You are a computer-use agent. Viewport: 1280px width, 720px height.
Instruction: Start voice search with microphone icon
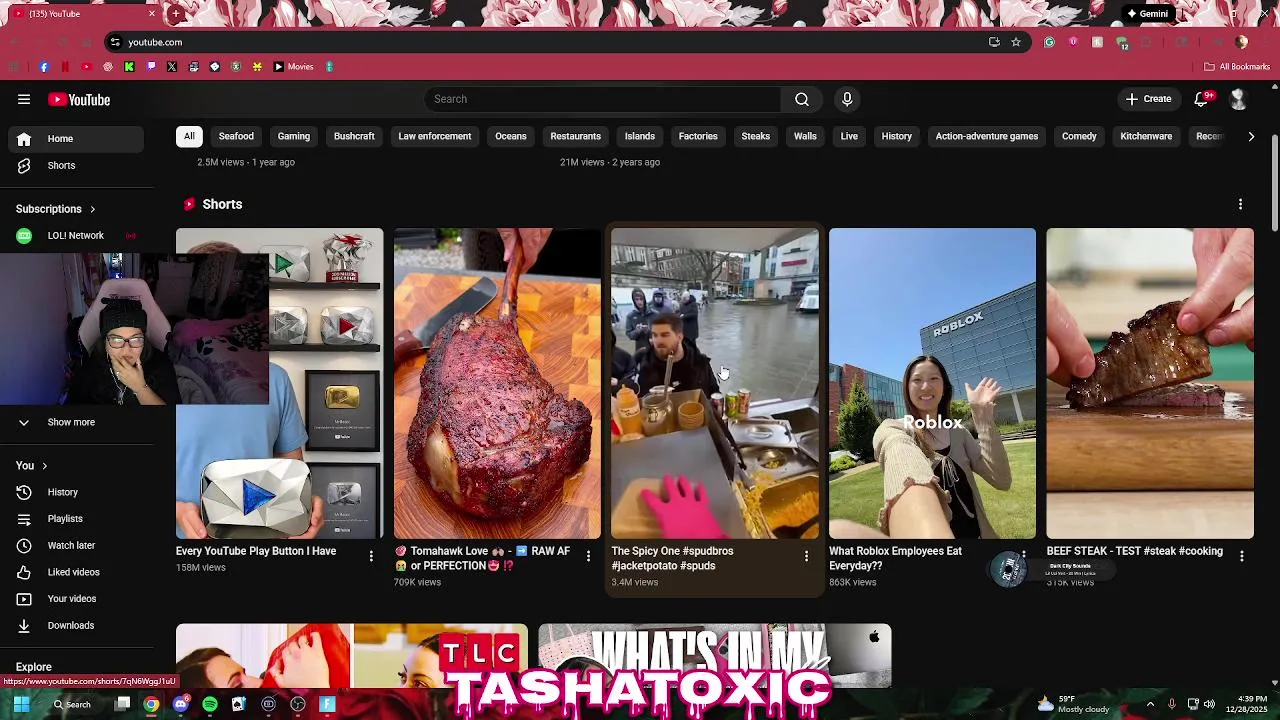point(847,99)
